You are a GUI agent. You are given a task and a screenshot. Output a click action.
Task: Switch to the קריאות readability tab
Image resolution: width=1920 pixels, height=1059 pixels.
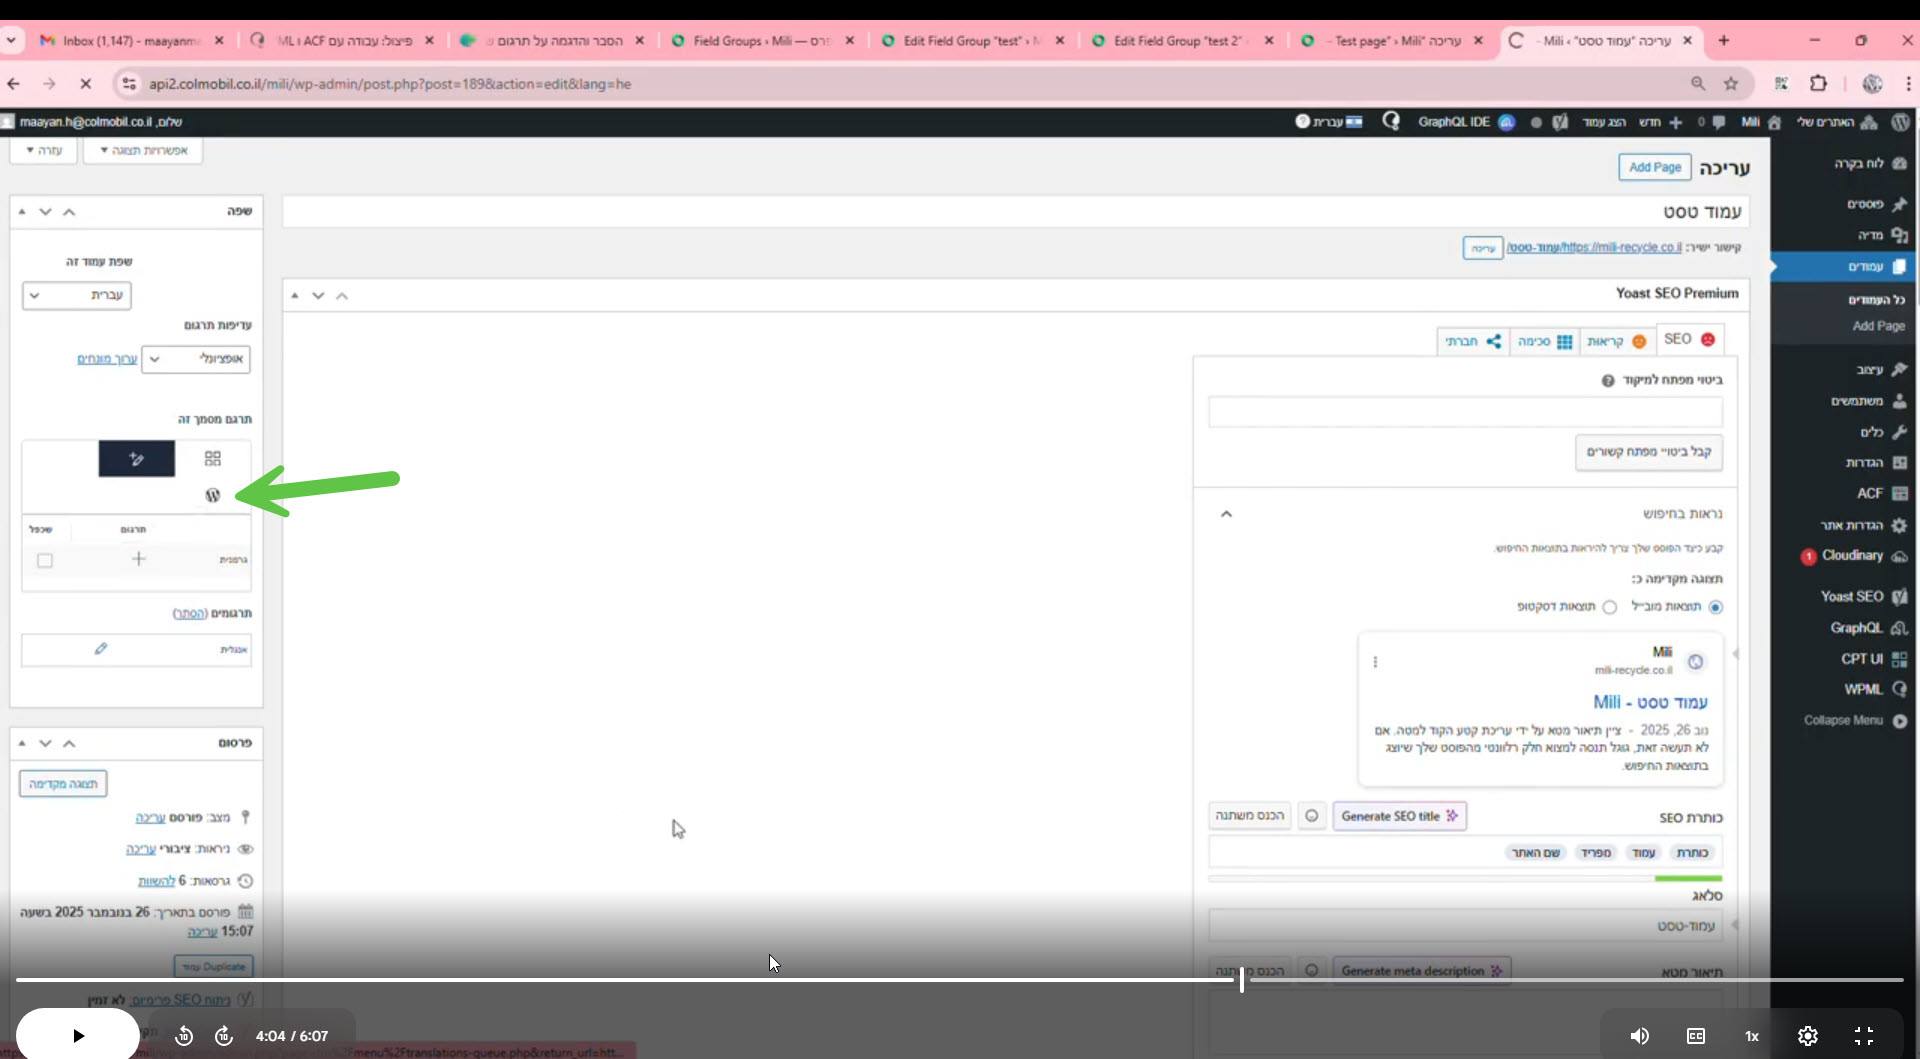click(x=1616, y=341)
